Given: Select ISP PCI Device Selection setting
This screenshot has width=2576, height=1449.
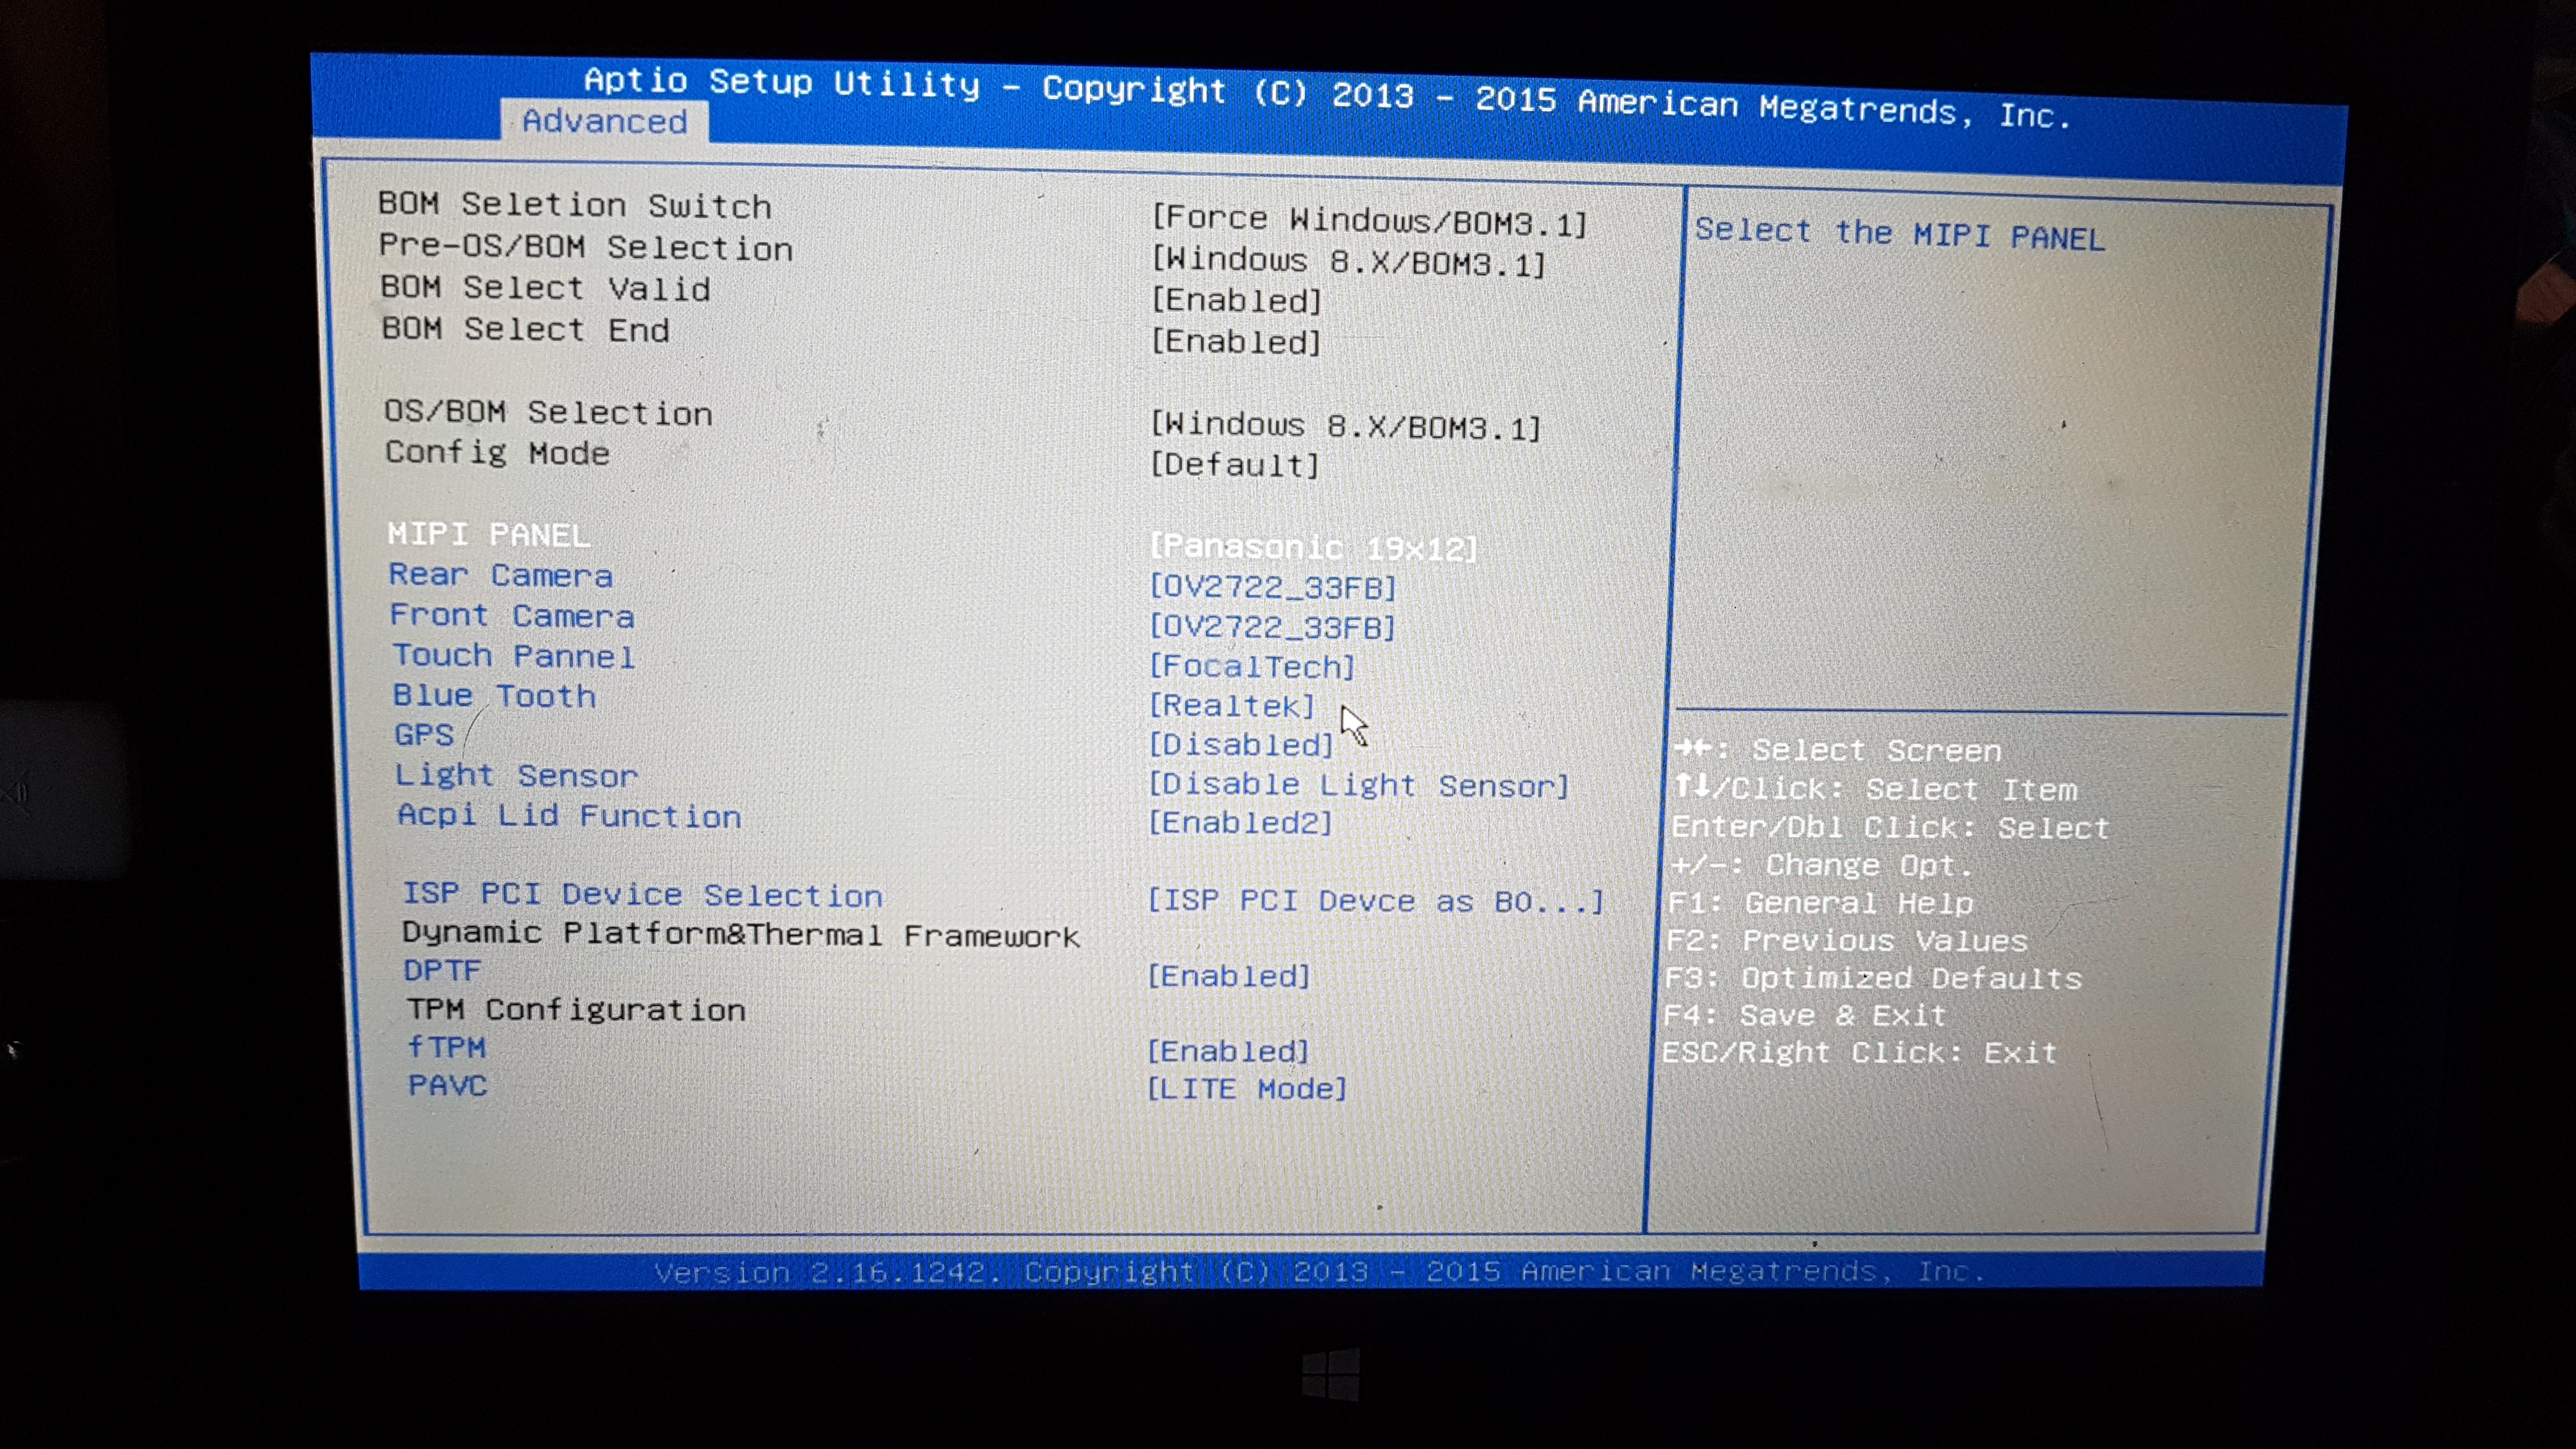Looking at the screenshot, I should click(x=642, y=894).
